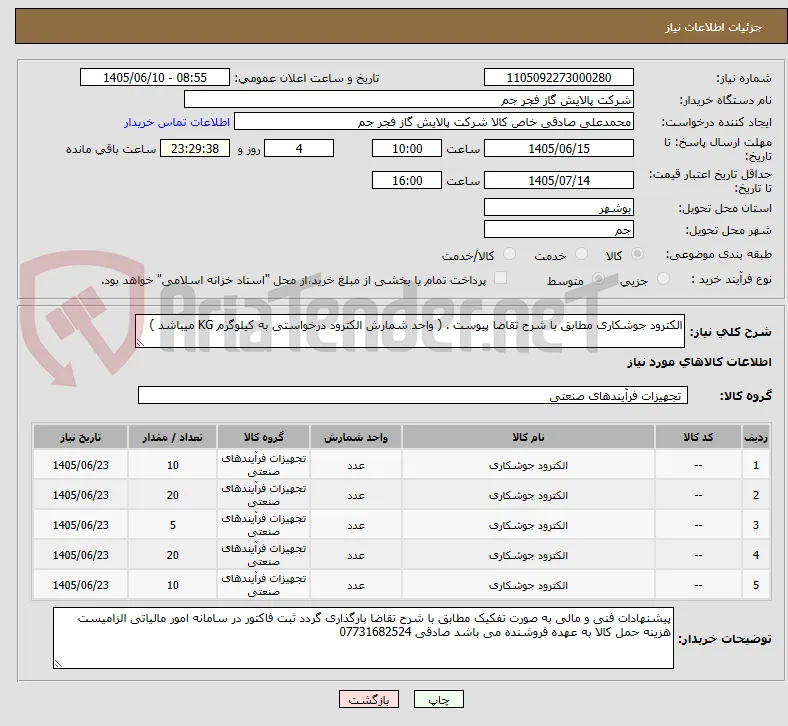Click the date 1405/06/23 in row 3
Image resolution: width=788 pixels, height=726 pixels.
(x=80, y=525)
